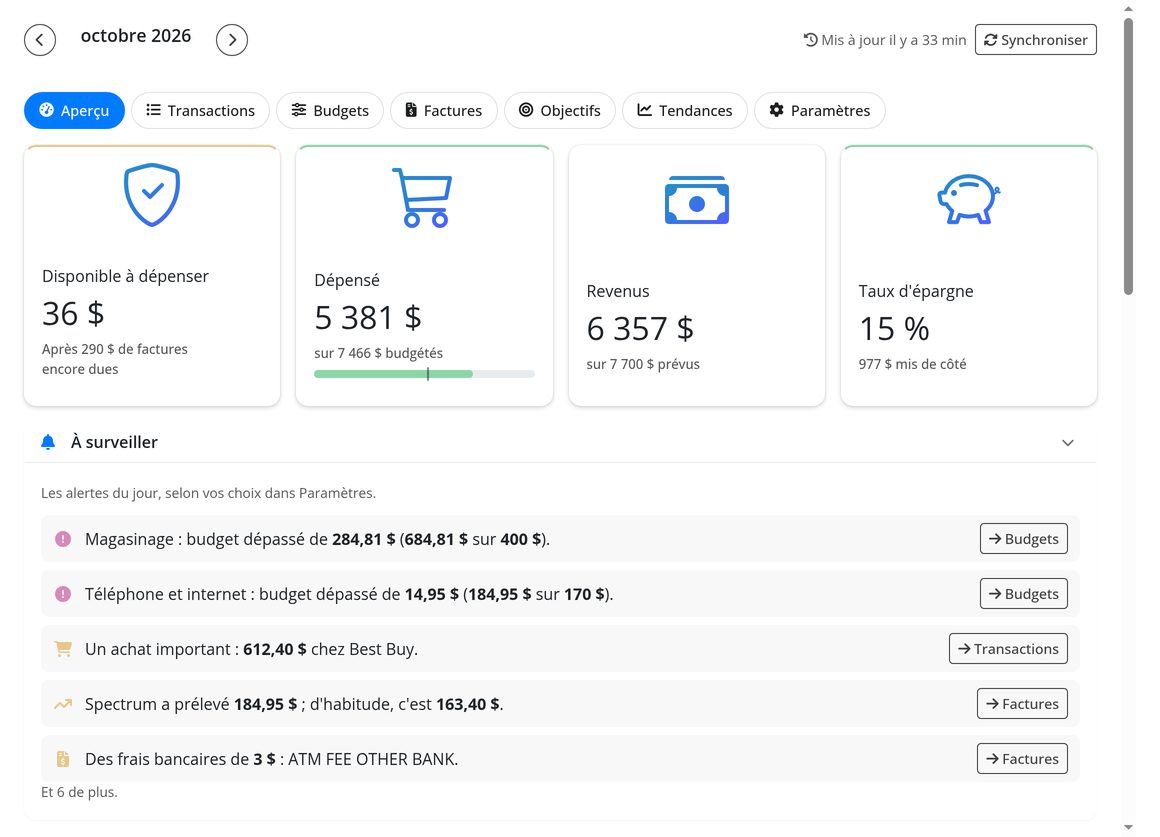Image resolution: width=1160 pixels, height=837 pixels.
Task: Click the shopping cart icon in Dépensé card
Action: [x=422, y=198]
